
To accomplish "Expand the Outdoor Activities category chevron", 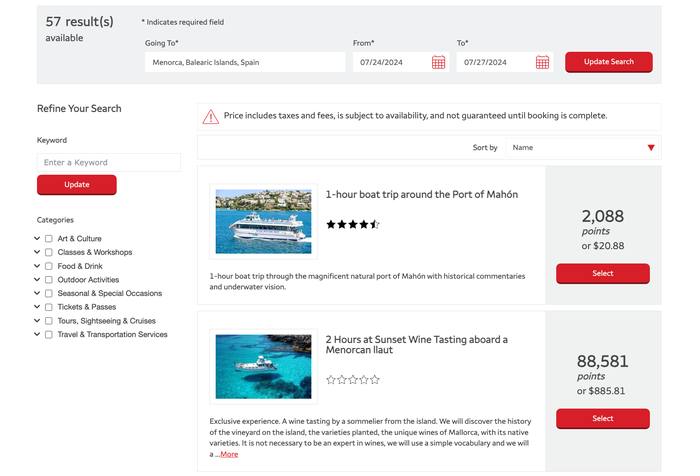I will 37,280.
